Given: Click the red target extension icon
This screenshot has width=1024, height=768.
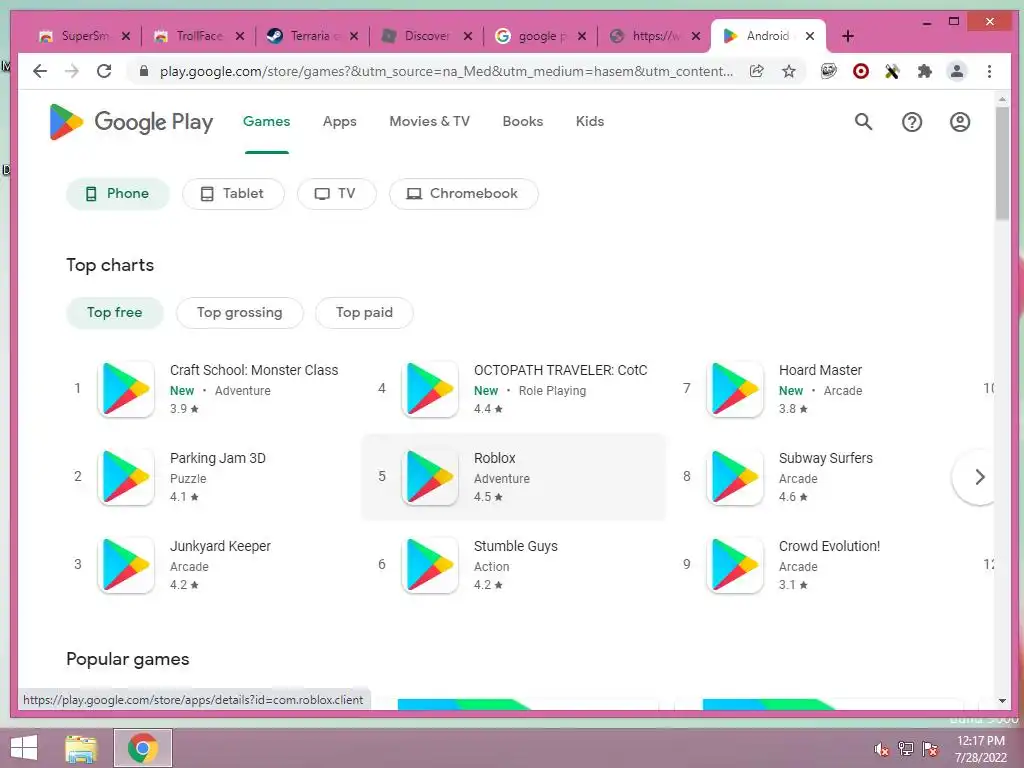Looking at the screenshot, I should point(861,71).
